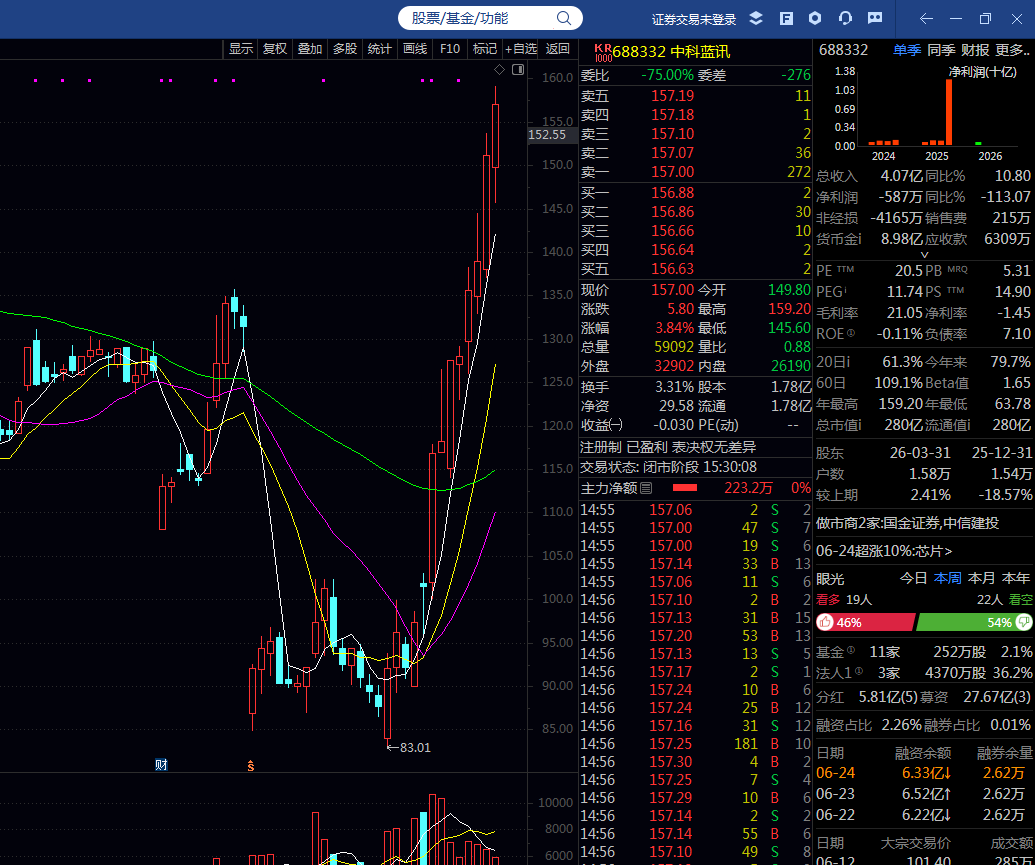Screen dimensions: 1035x865
Task: Add stock via +自选 button
Action: pyautogui.click(x=521, y=49)
